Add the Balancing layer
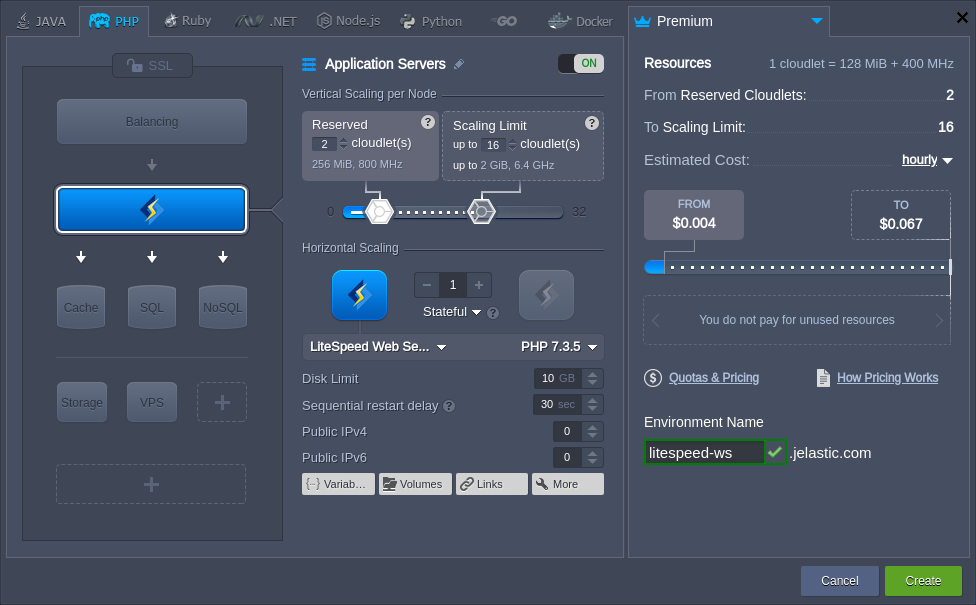The height and width of the screenshot is (605, 976). [152, 121]
